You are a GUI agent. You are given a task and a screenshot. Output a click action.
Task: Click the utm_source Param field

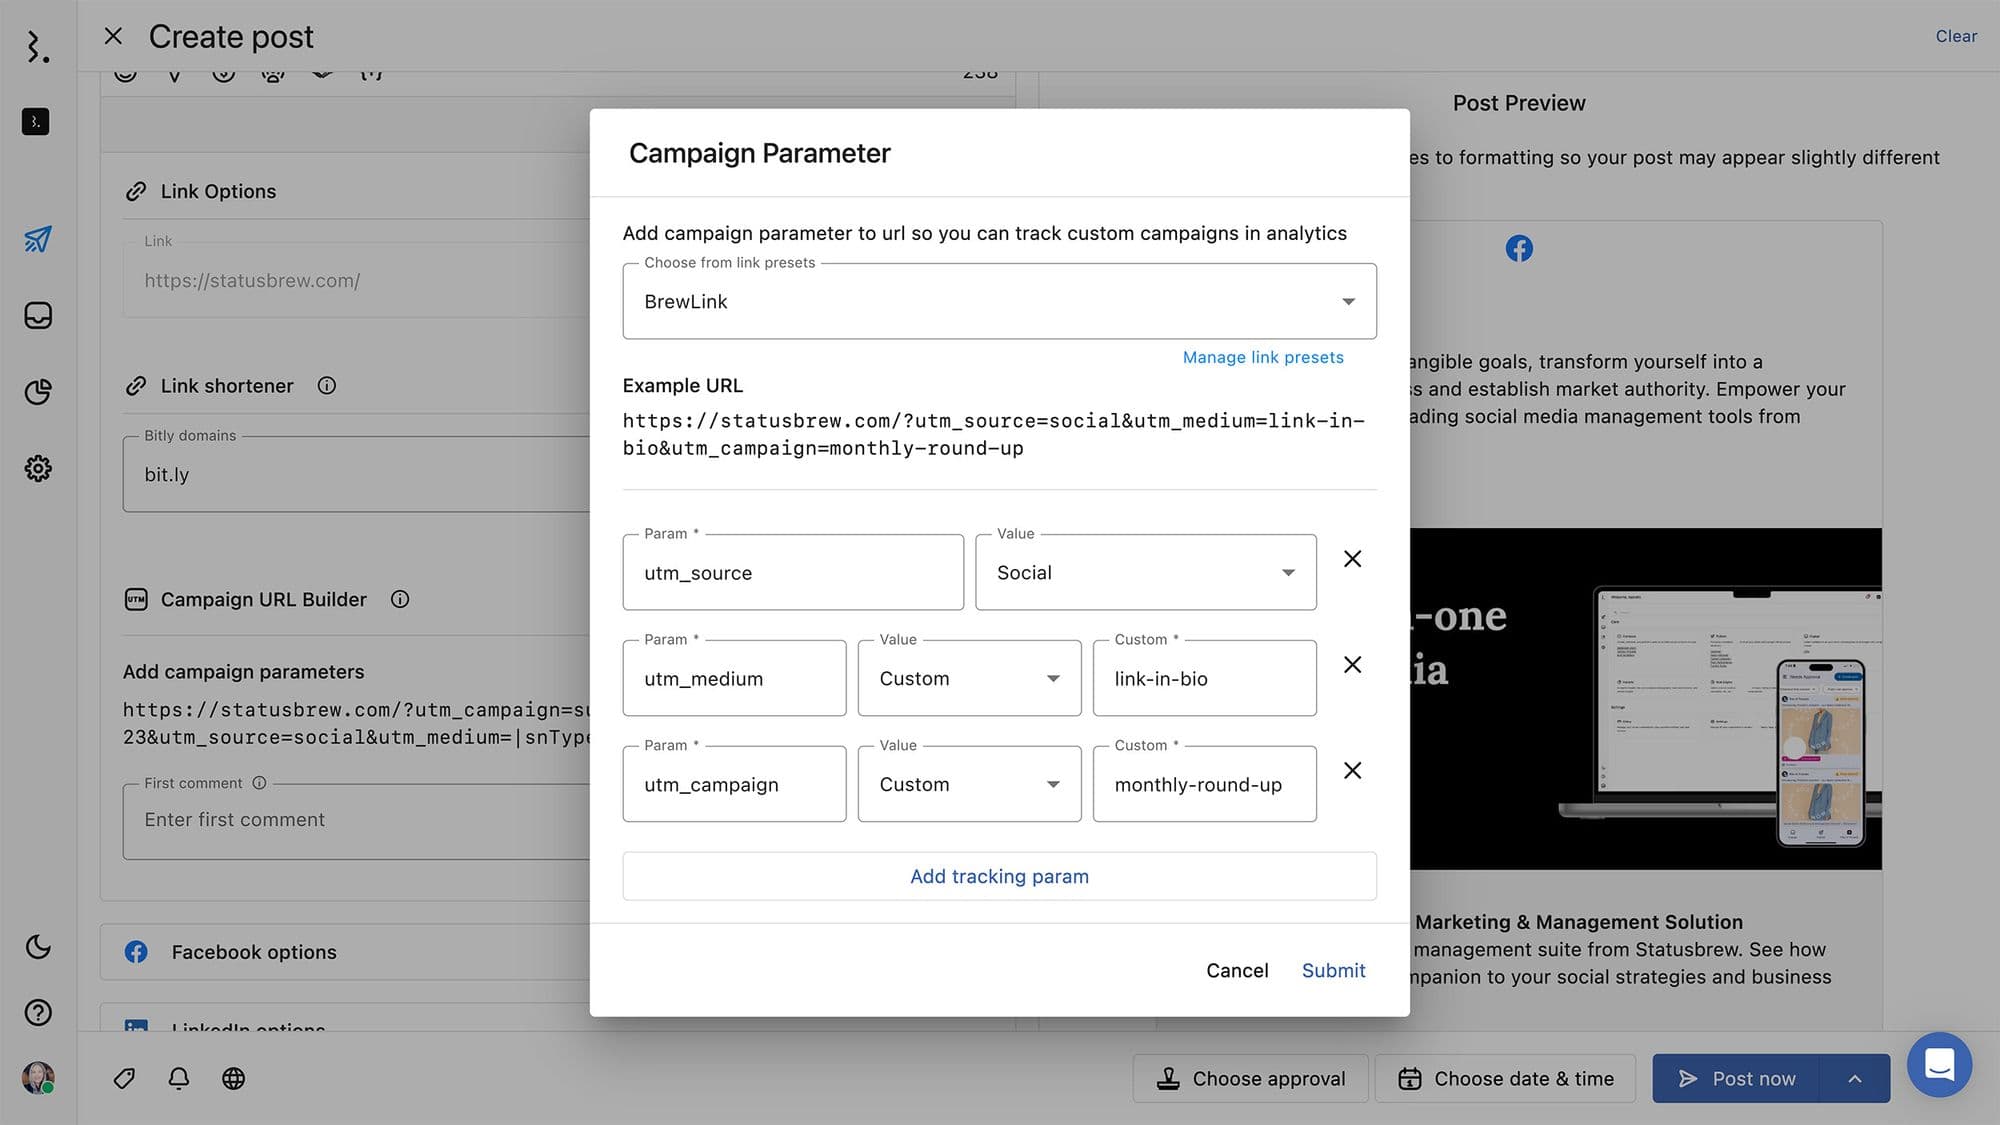(x=793, y=572)
